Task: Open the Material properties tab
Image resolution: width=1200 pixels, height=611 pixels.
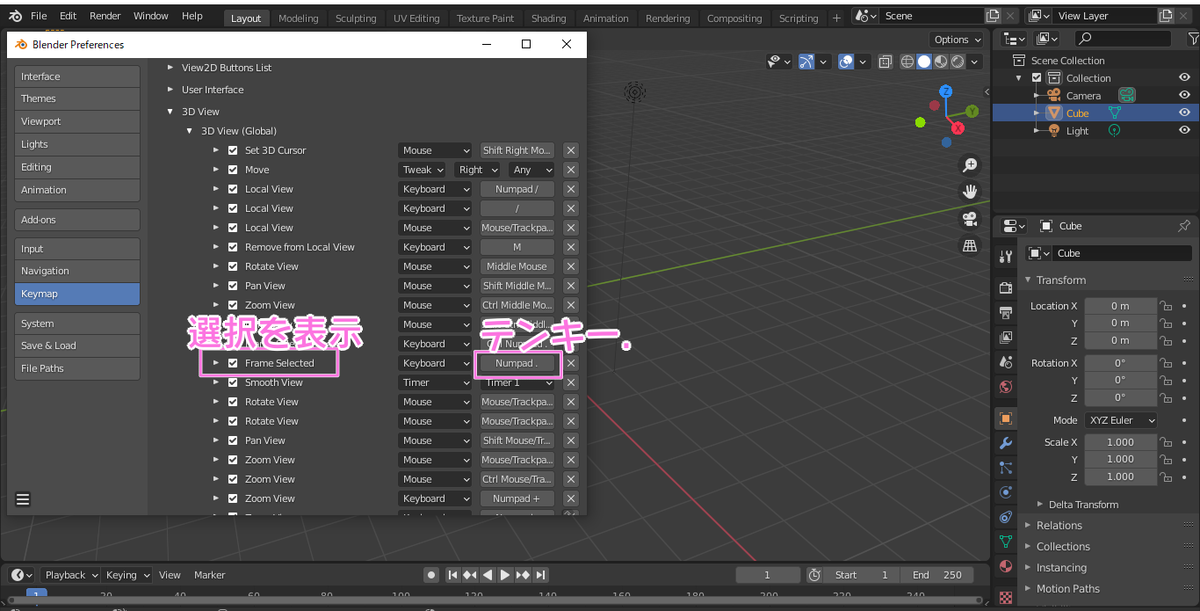Action: click(x=1006, y=566)
